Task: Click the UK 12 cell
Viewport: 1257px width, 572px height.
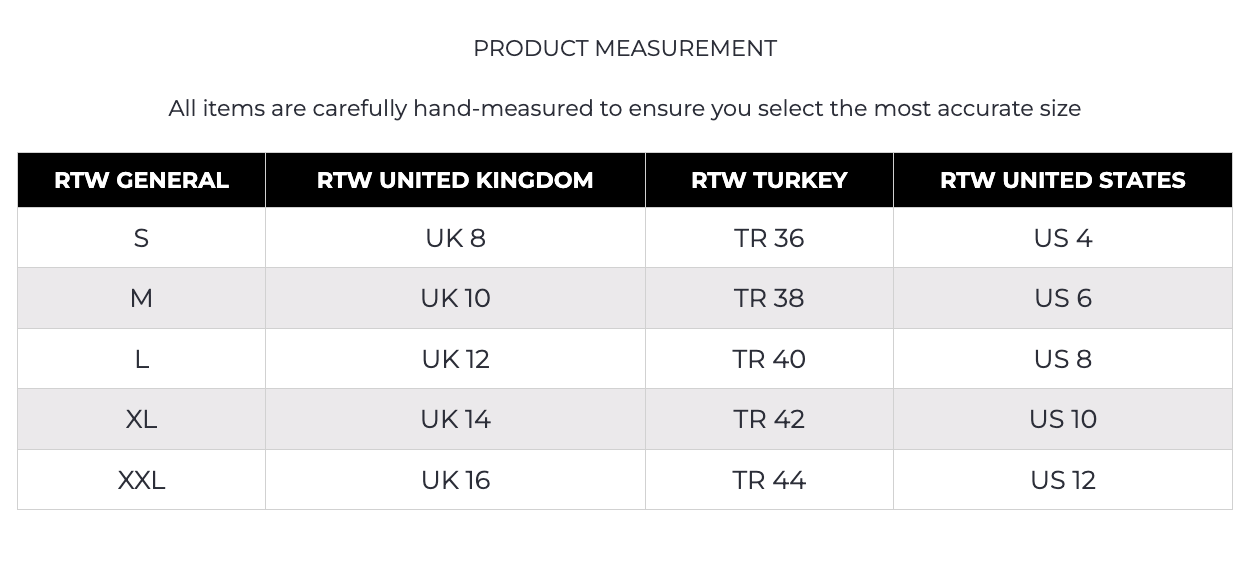Action: pyautogui.click(x=455, y=359)
